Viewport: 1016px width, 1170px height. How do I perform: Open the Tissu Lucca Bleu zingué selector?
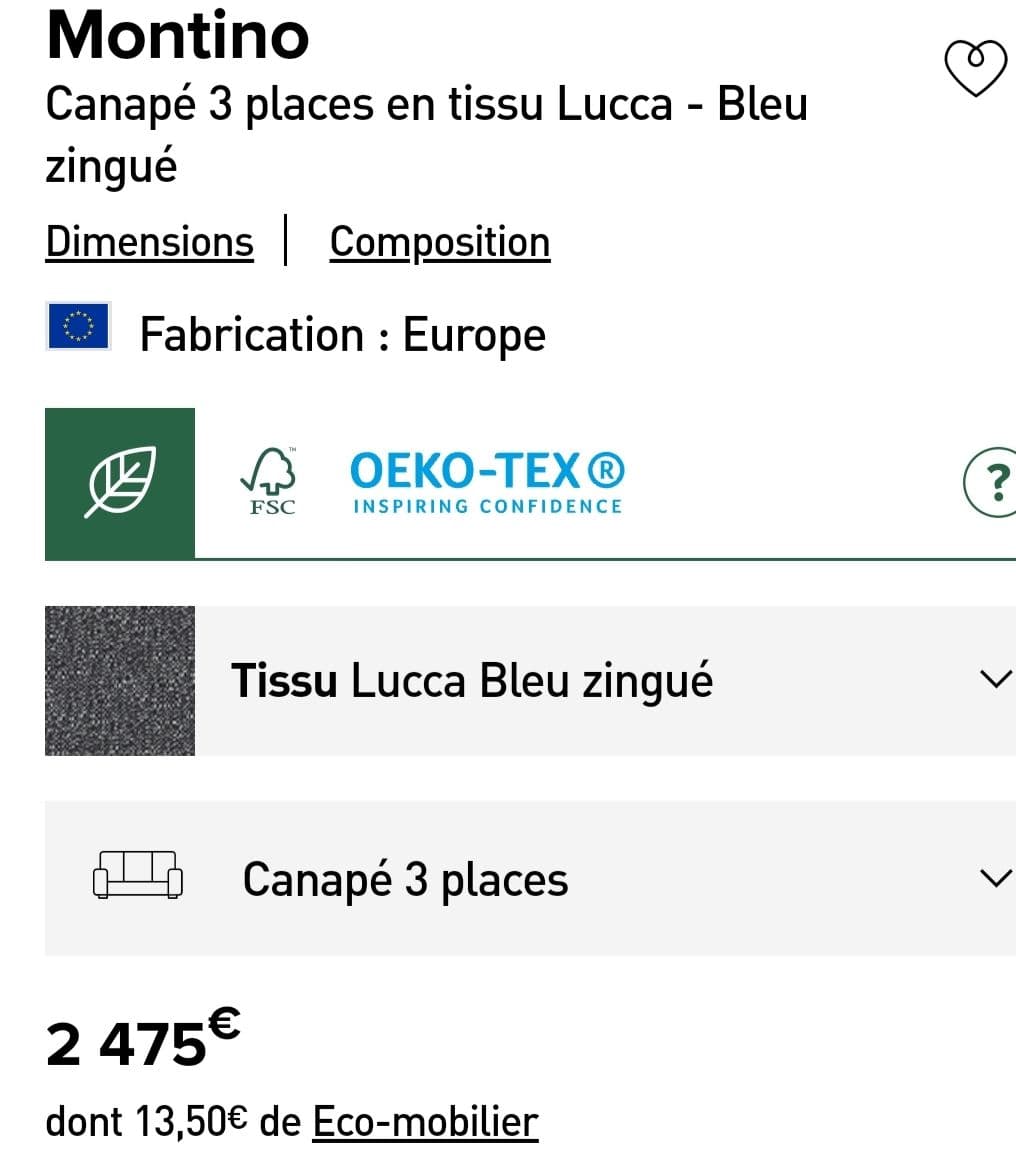(472, 681)
